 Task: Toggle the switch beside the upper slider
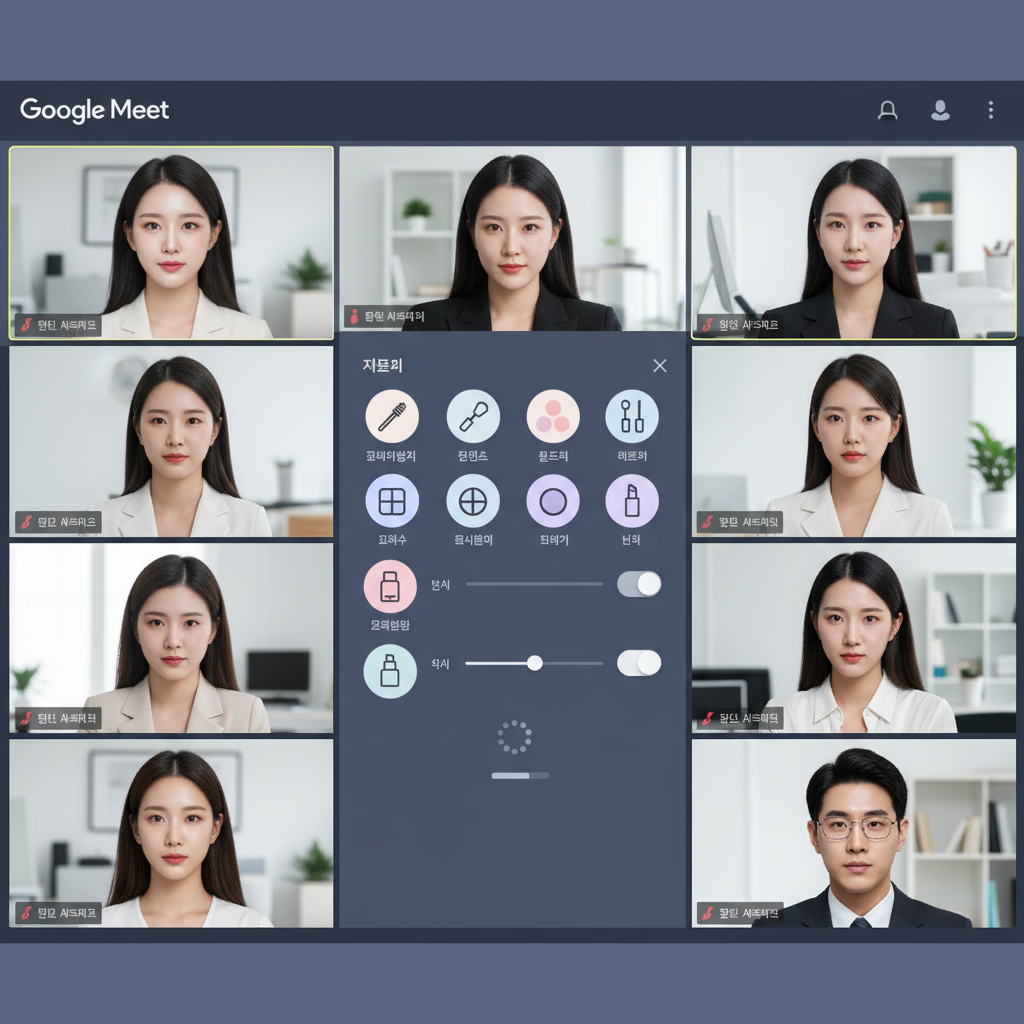639,584
